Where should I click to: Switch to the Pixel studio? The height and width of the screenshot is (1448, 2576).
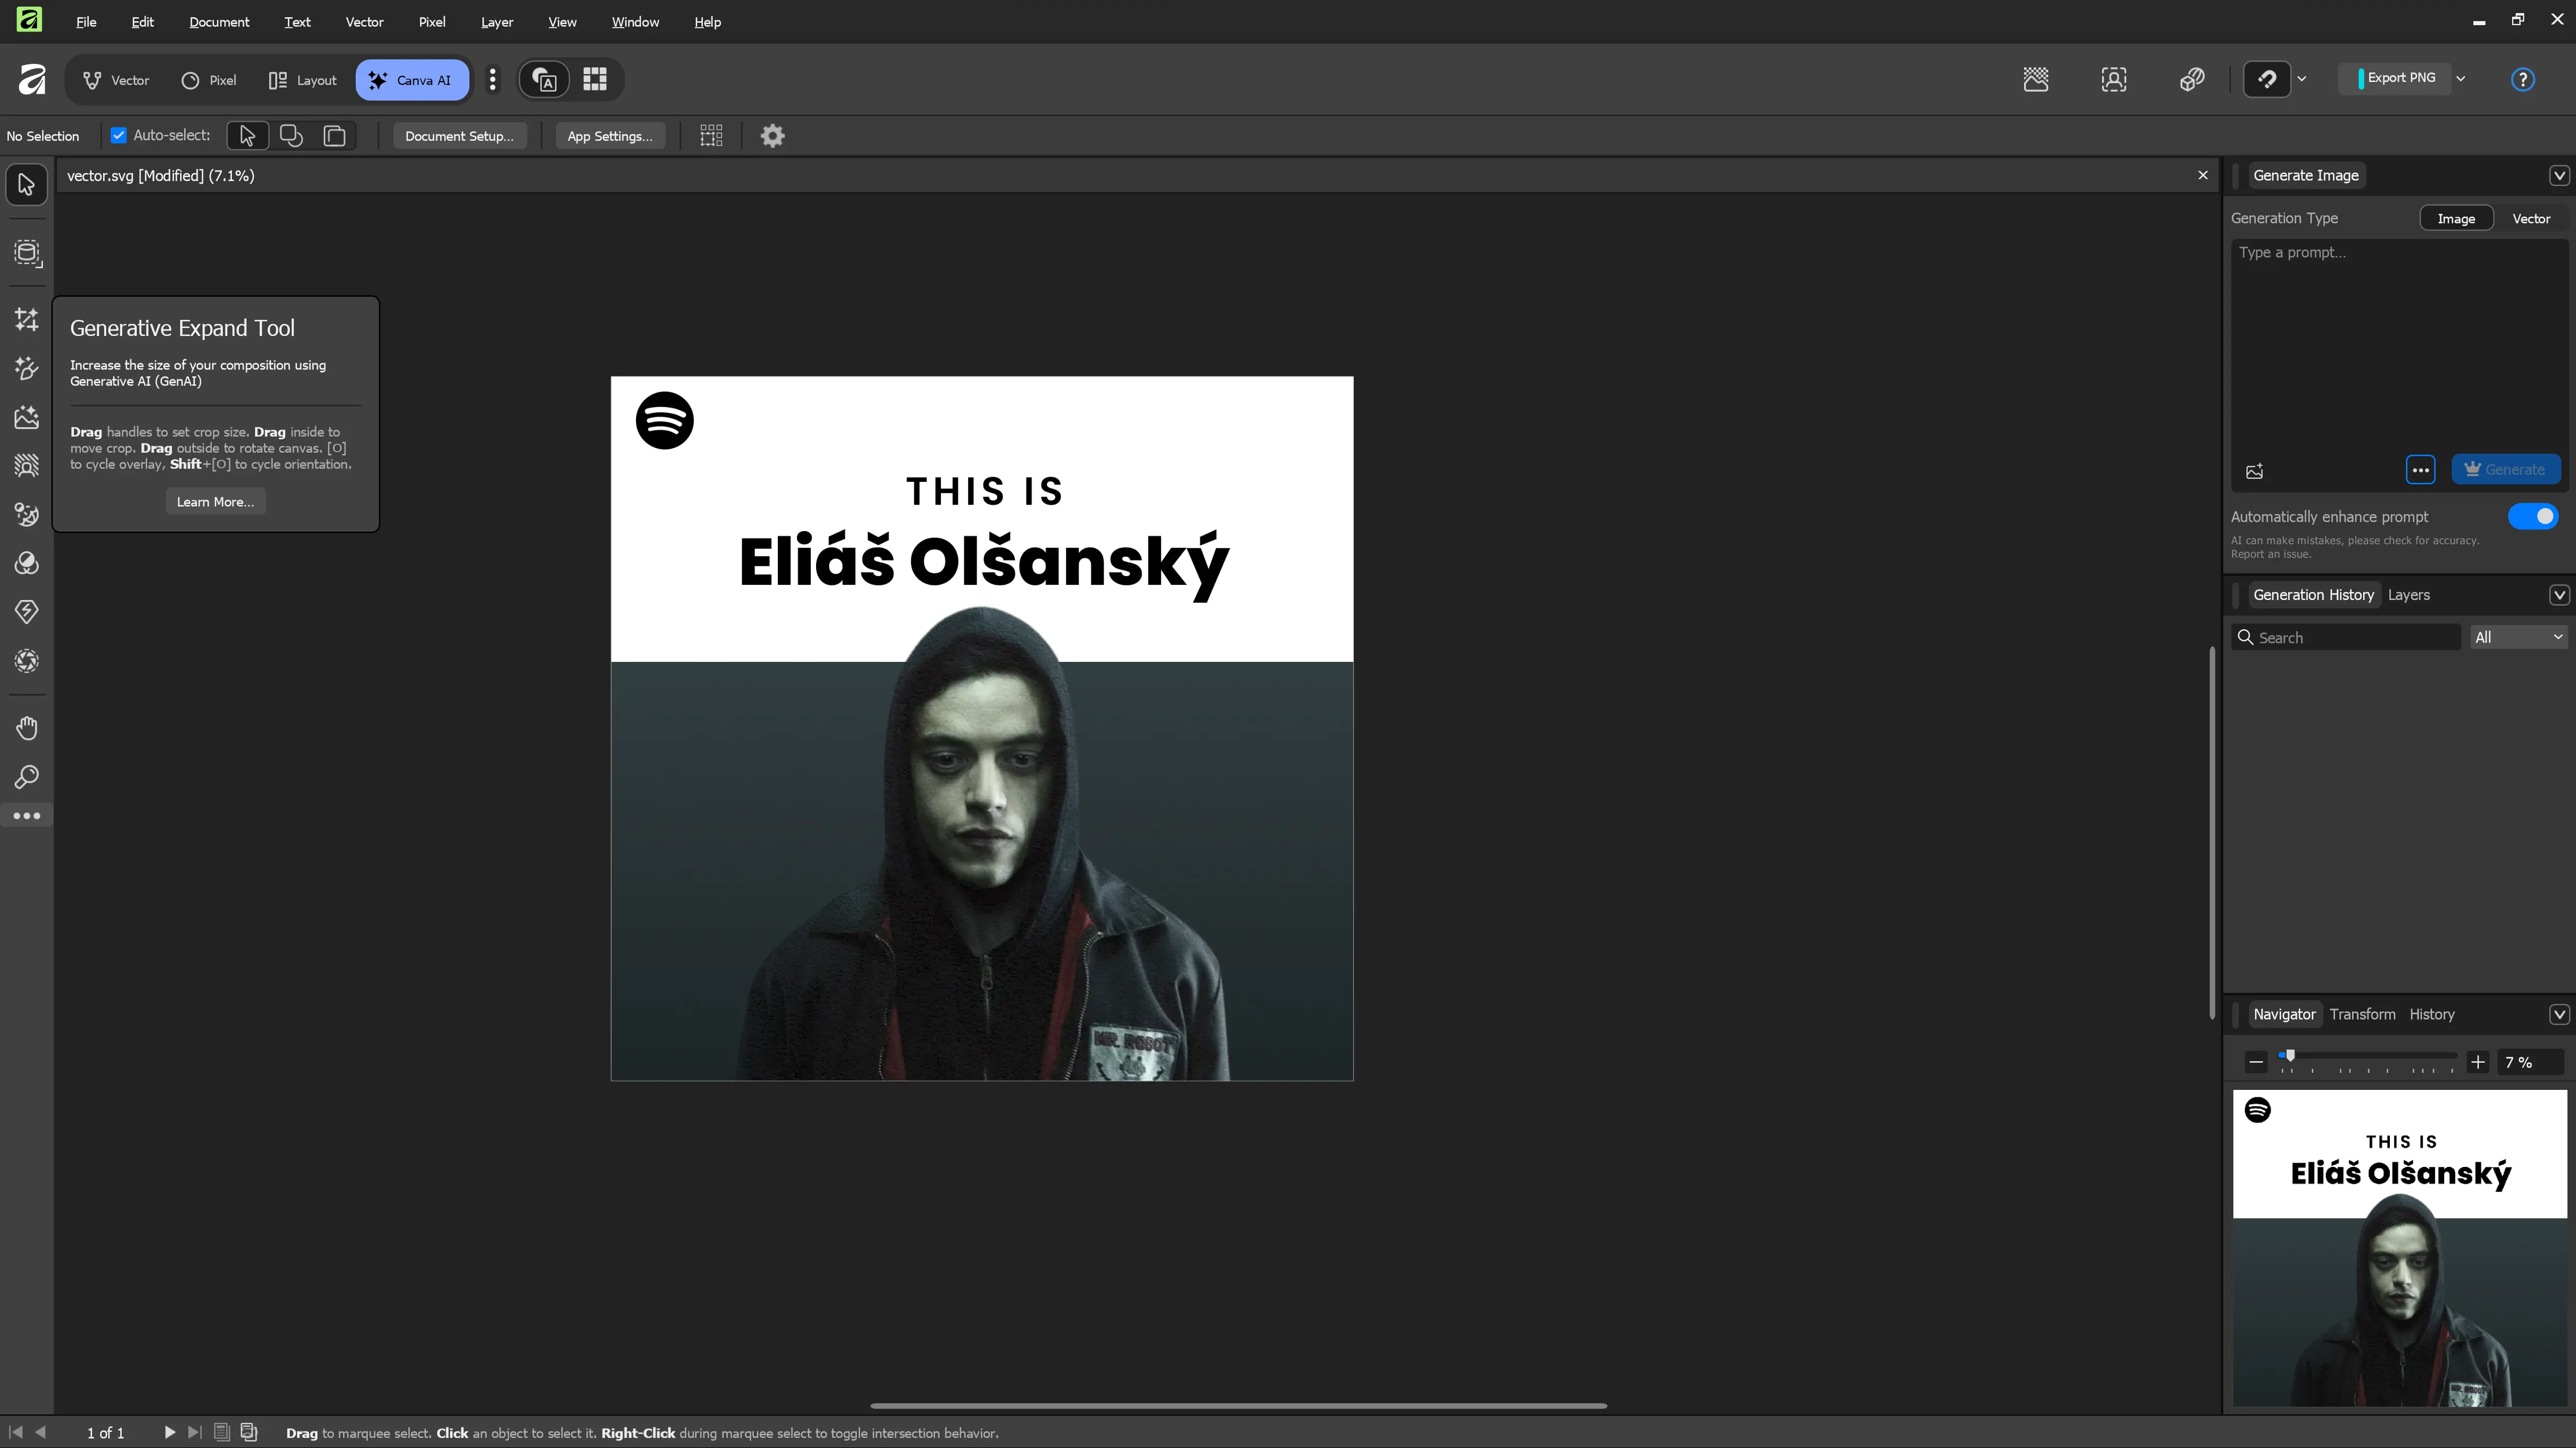click(210, 80)
